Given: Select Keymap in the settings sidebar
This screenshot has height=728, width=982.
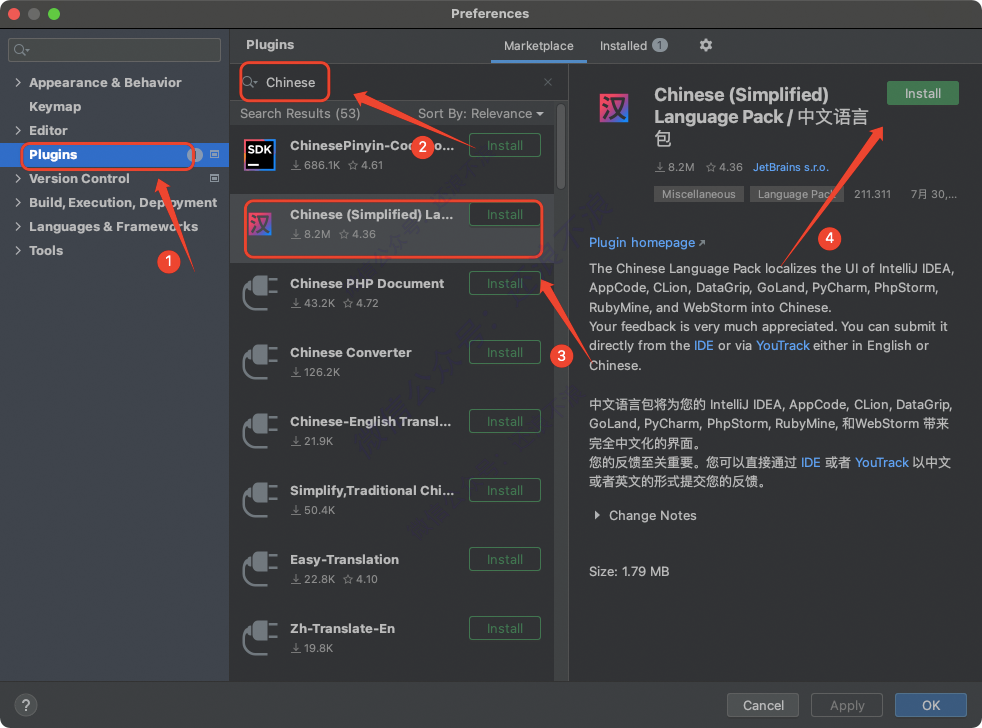Looking at the screenshot, I should (55, 107).
